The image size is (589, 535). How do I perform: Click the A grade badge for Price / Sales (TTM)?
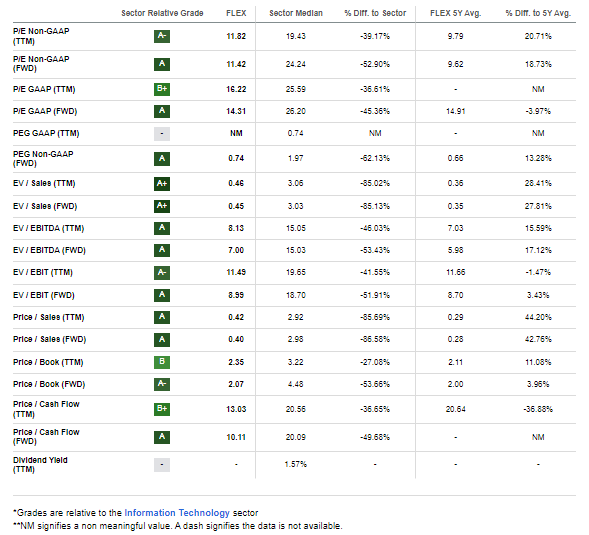[x=162, y=317]
